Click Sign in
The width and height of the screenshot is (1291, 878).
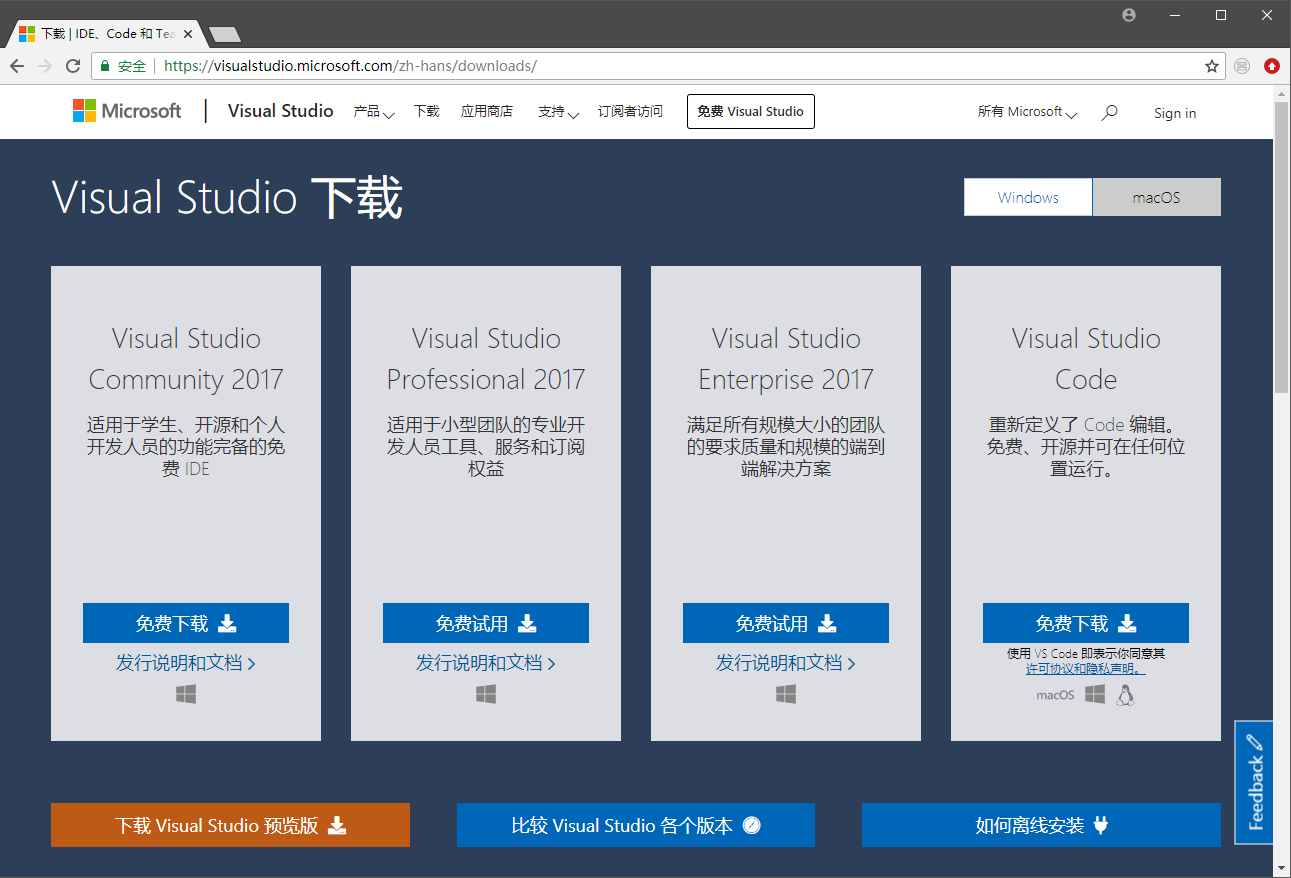tap(1175, 113)
